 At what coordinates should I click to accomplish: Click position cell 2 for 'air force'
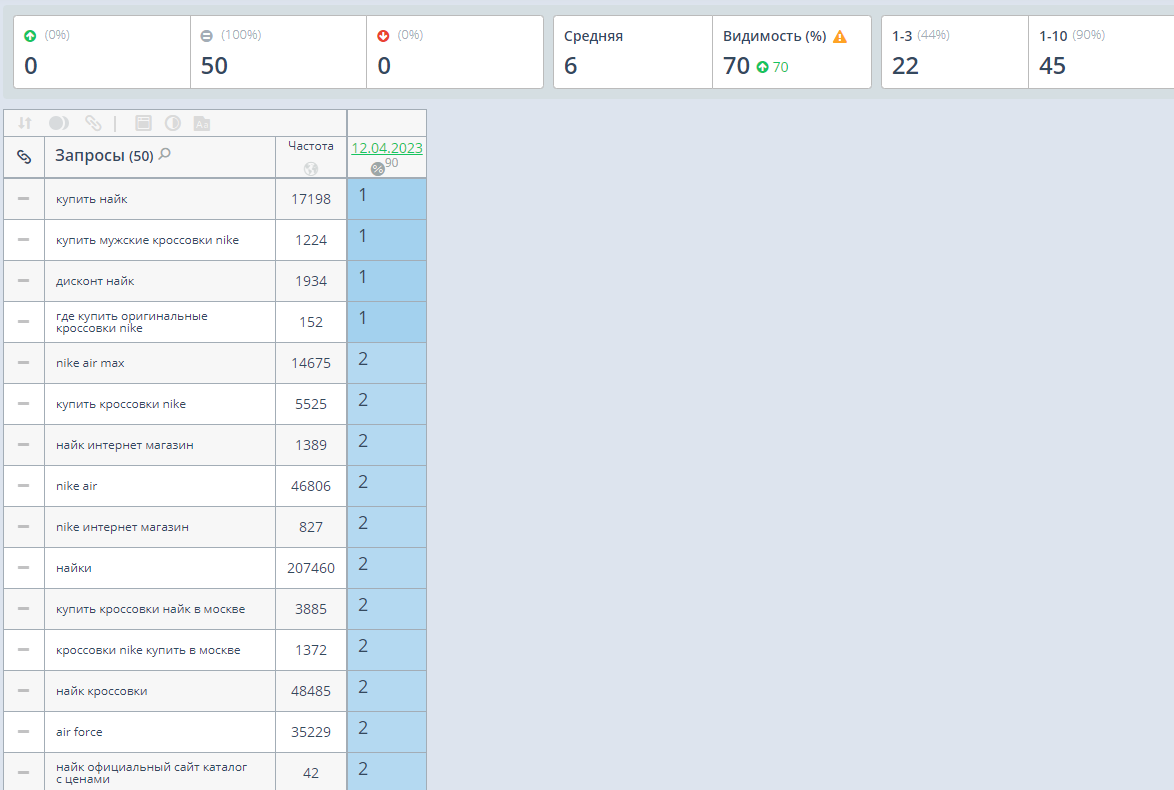coord(387,732)
